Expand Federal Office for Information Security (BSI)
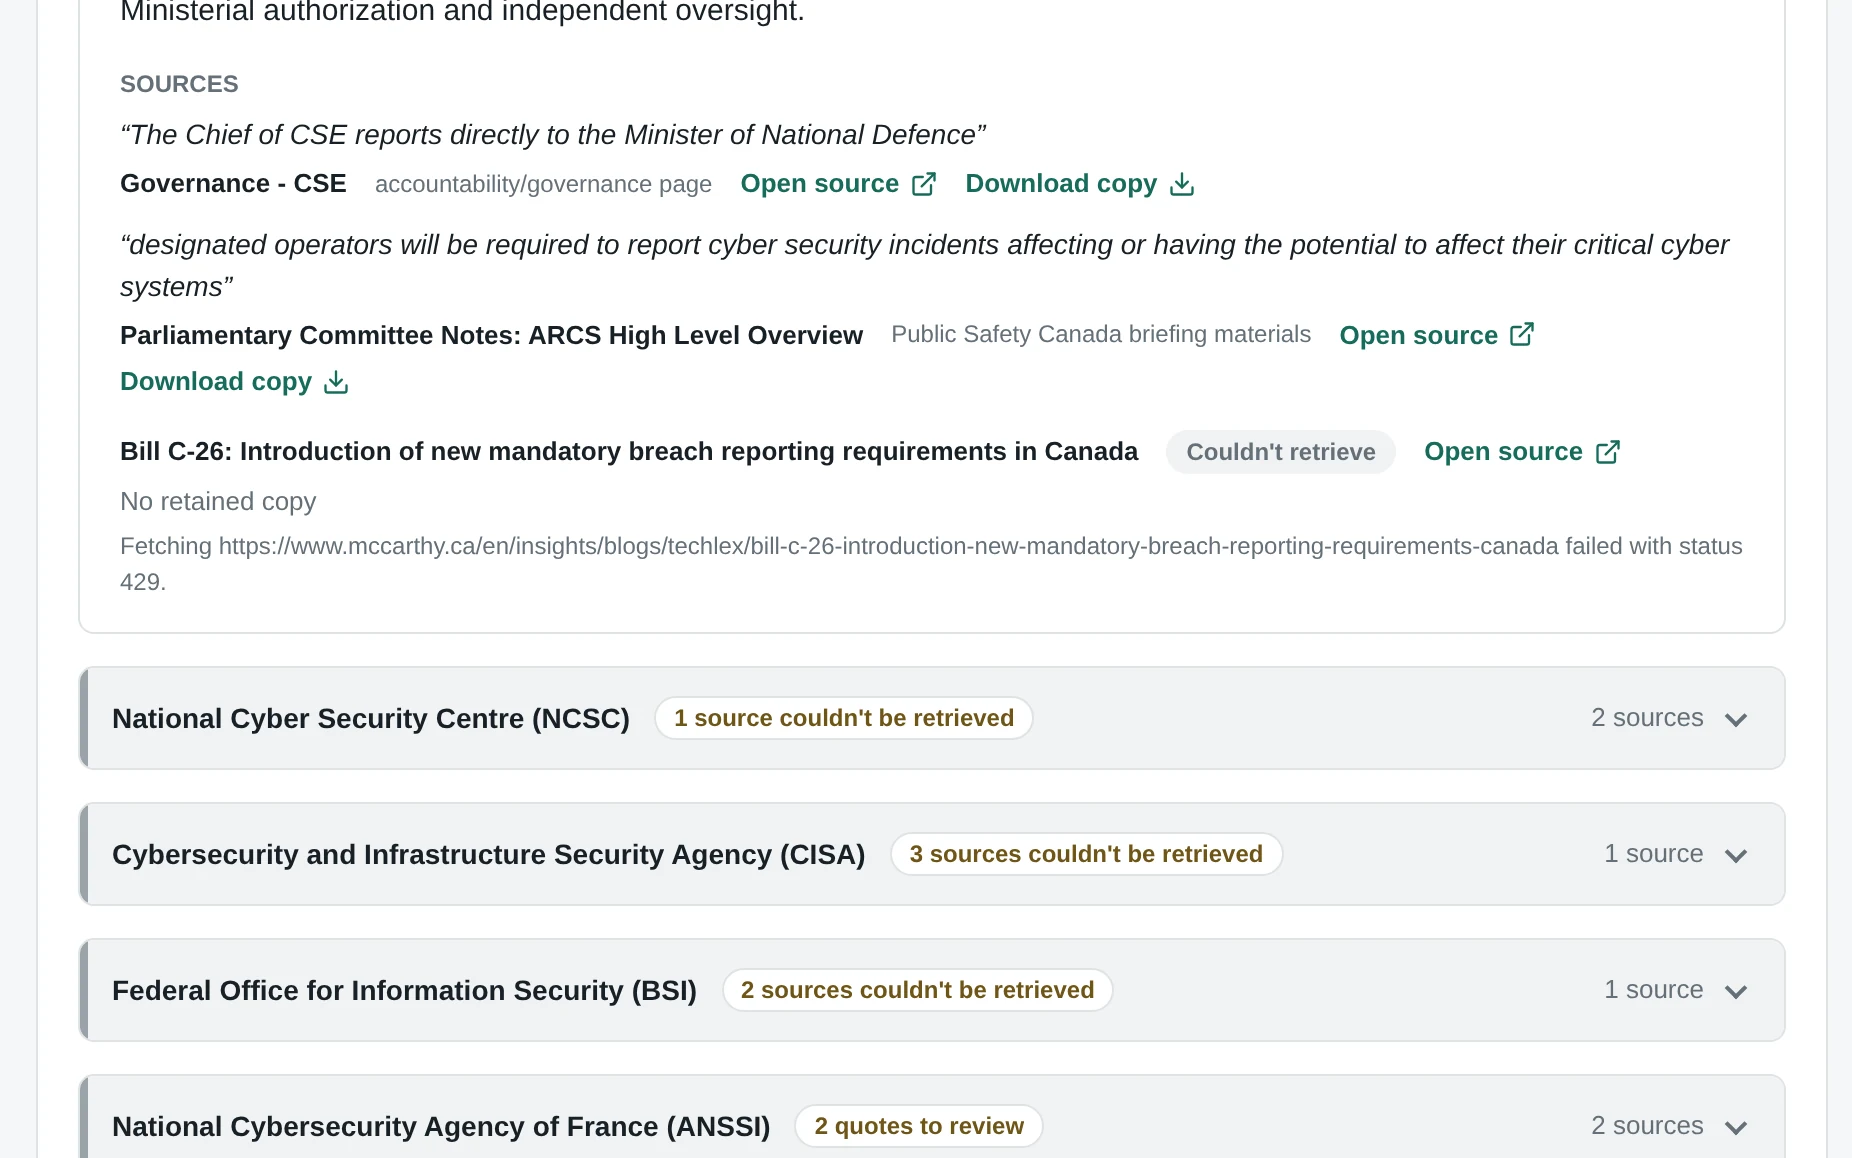 coord(932,990)
